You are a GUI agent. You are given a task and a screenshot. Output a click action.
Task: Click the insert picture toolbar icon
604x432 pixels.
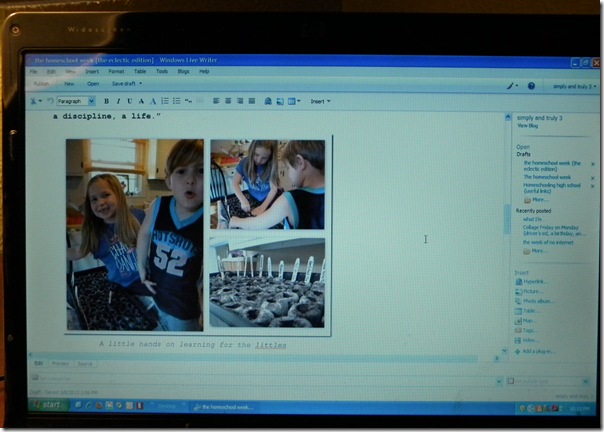point(280,101)
